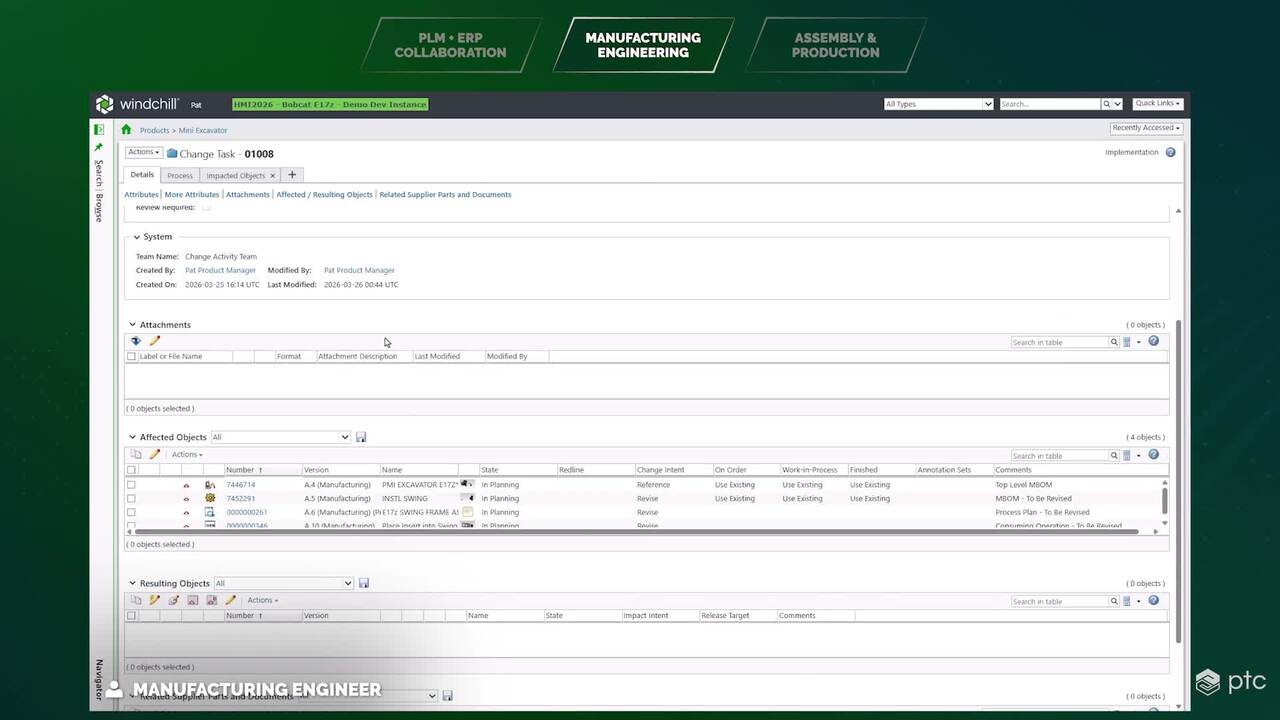Viewport: 1280px width, 720px height.
Task: Open the Pat Product Manager Created By link
Action: click(x=220, y=270)
